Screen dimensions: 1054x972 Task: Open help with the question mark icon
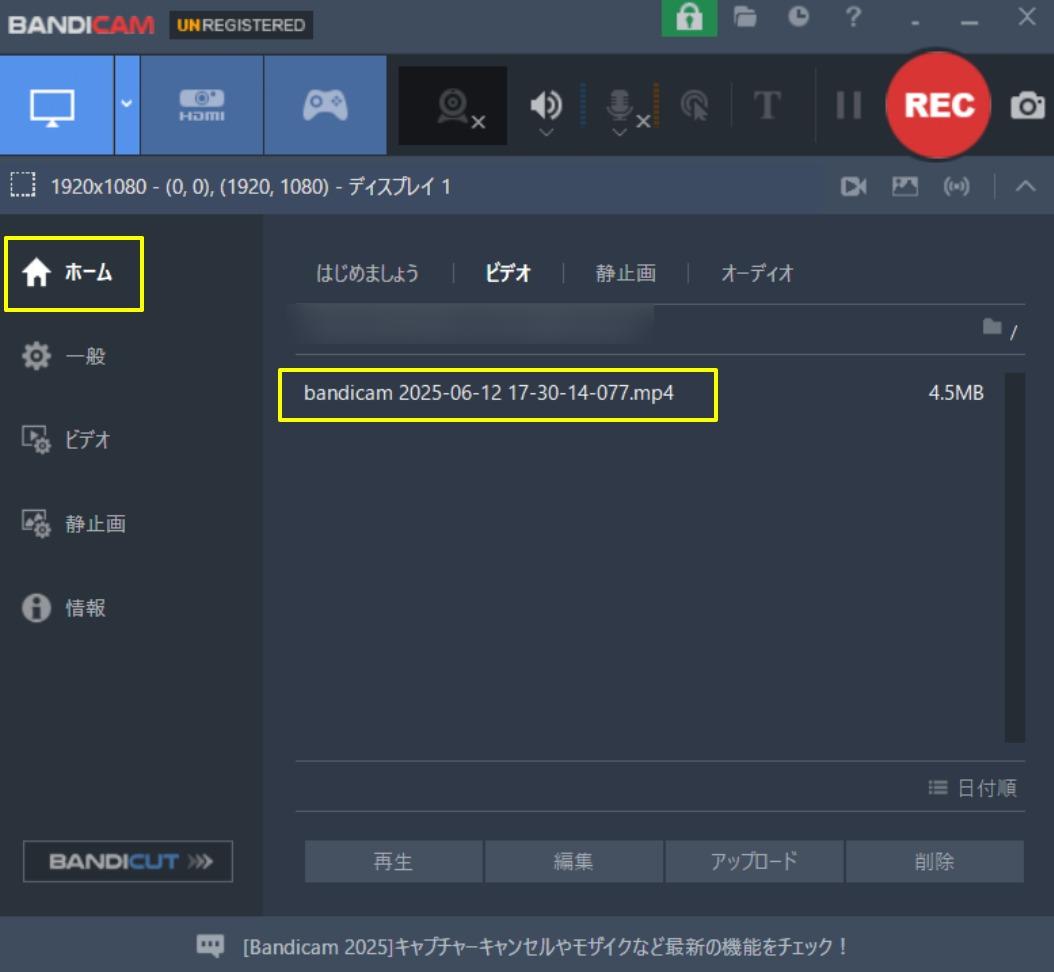(x=852, y=17)
